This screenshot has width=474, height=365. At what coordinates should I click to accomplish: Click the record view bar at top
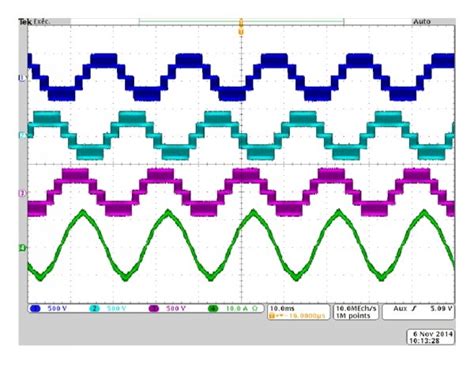241,22
